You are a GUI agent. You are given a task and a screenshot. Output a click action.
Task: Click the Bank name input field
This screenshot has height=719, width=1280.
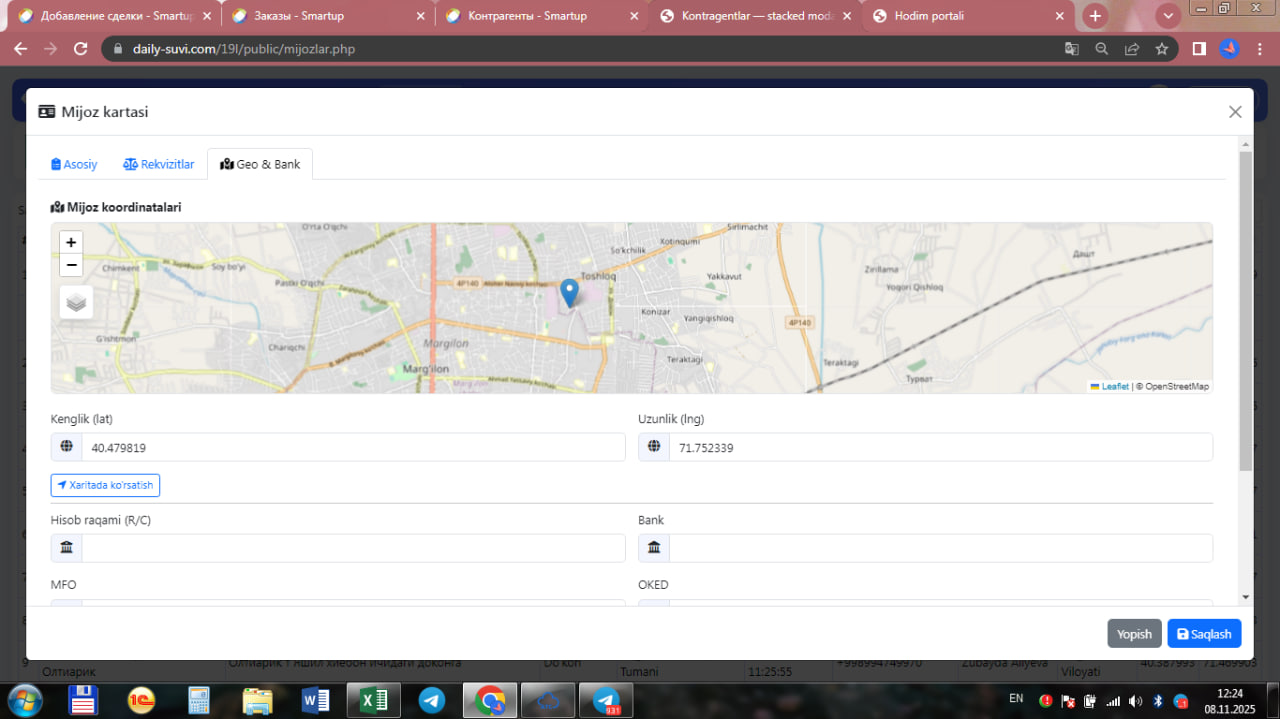click(940, 548)
